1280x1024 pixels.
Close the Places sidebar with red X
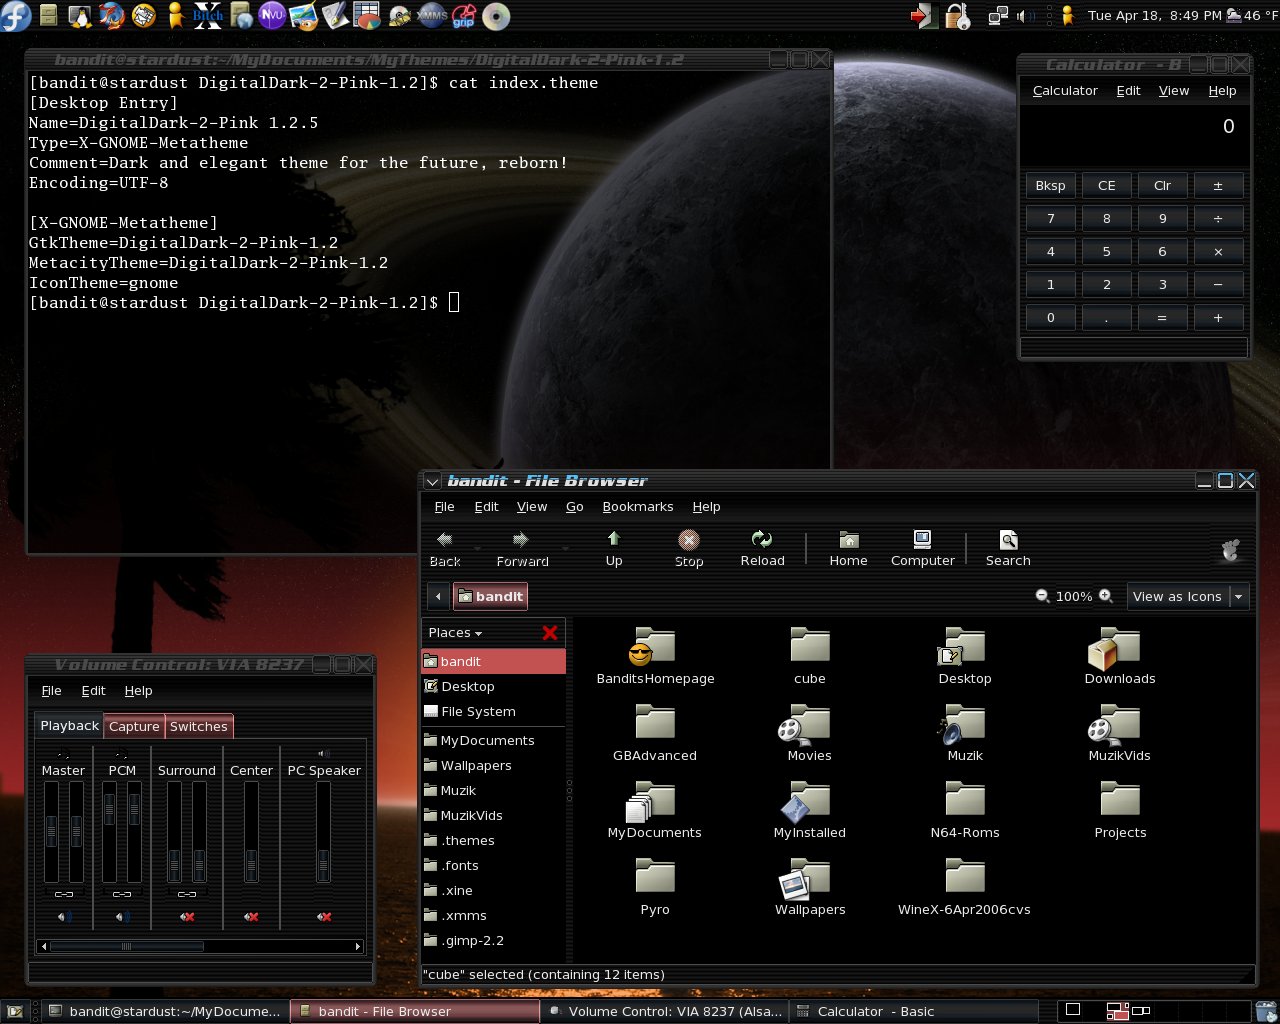549,632
